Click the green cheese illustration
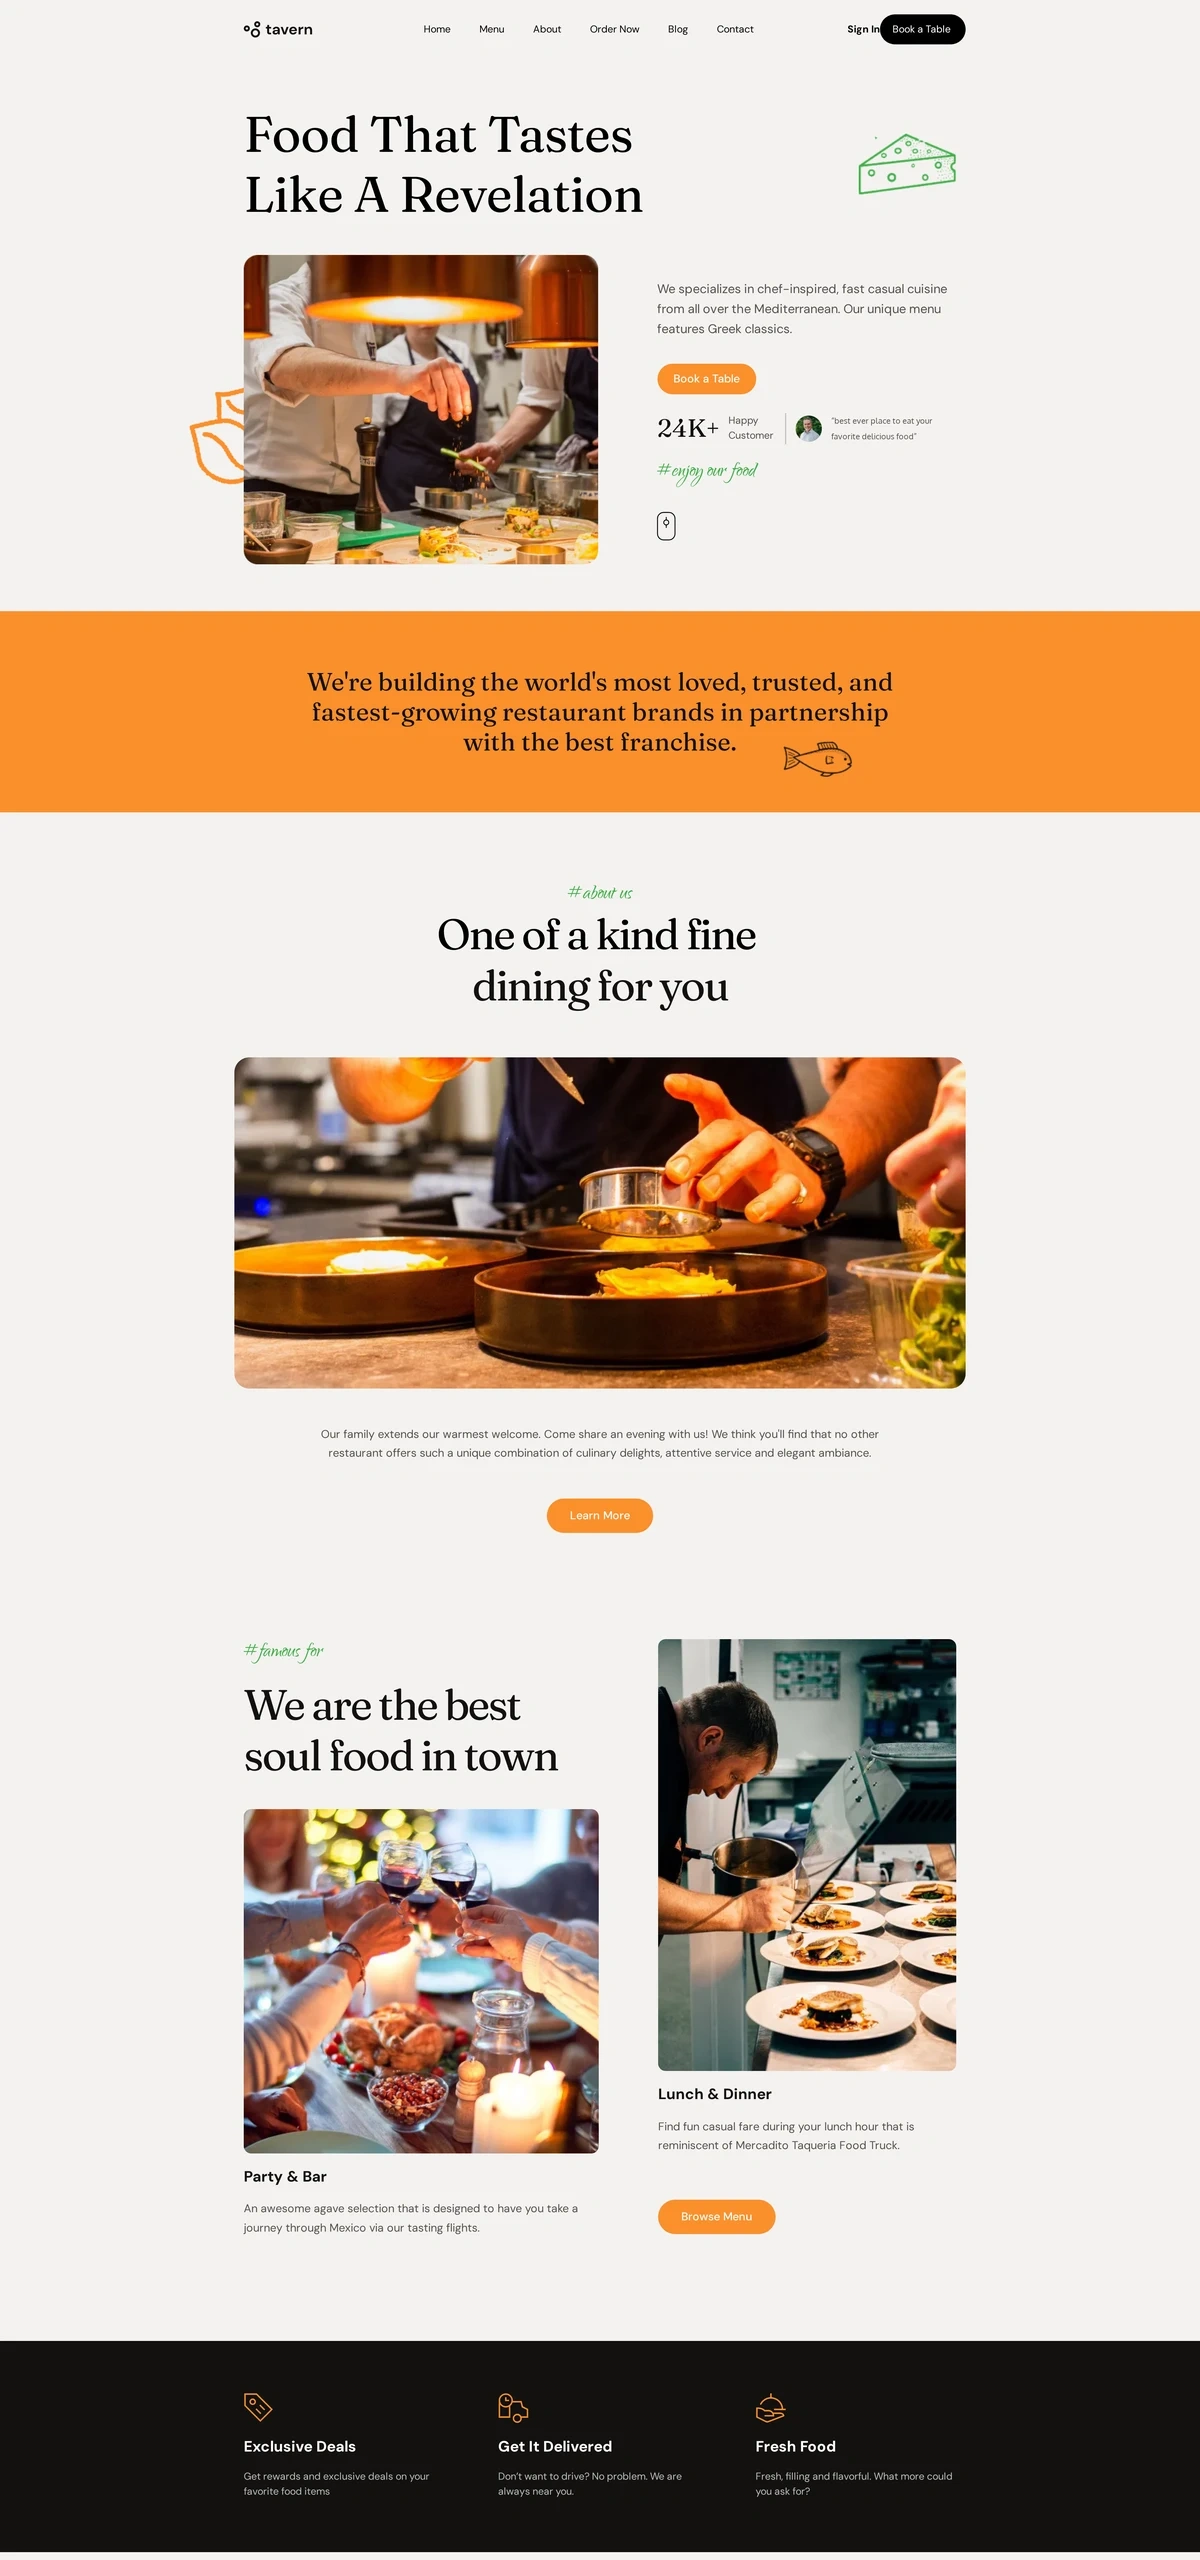This screenshot has height=2560, width=1200. [907, 164]
